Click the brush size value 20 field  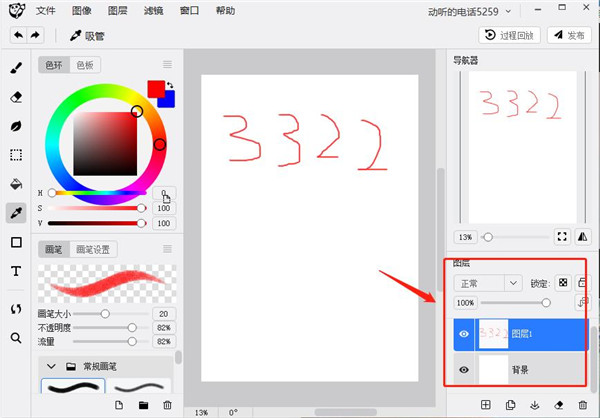pos(164,314)
